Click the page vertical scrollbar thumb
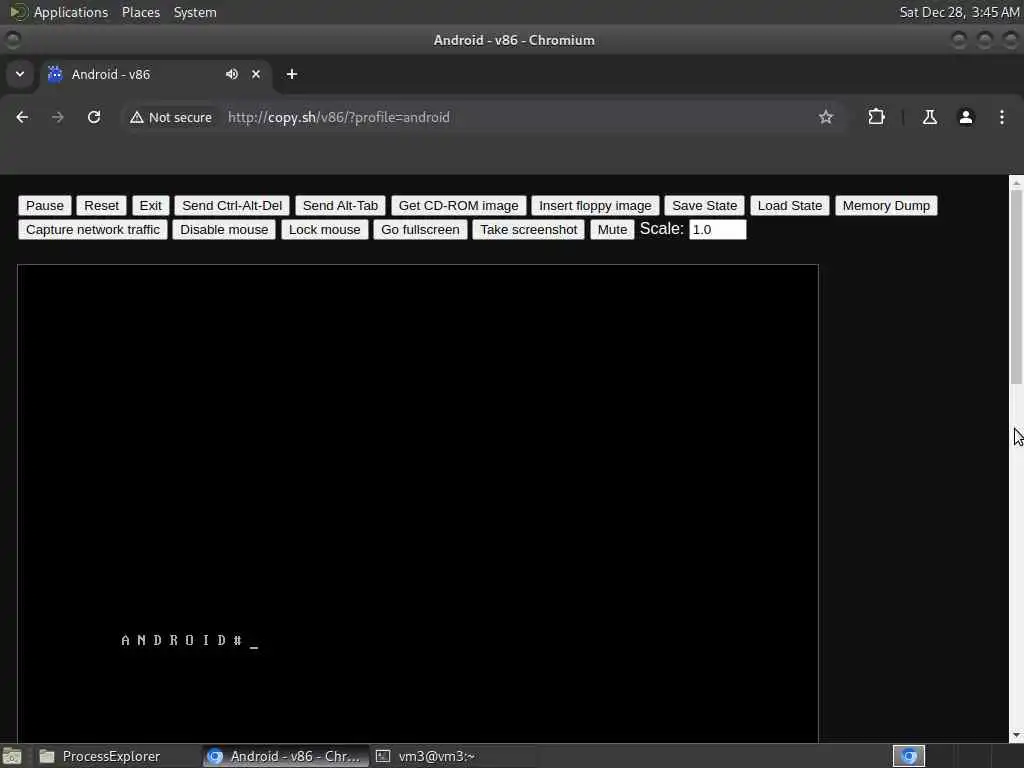This screenshot has width=1024, height=768. pyautogui.click(x=1016, y=286)
